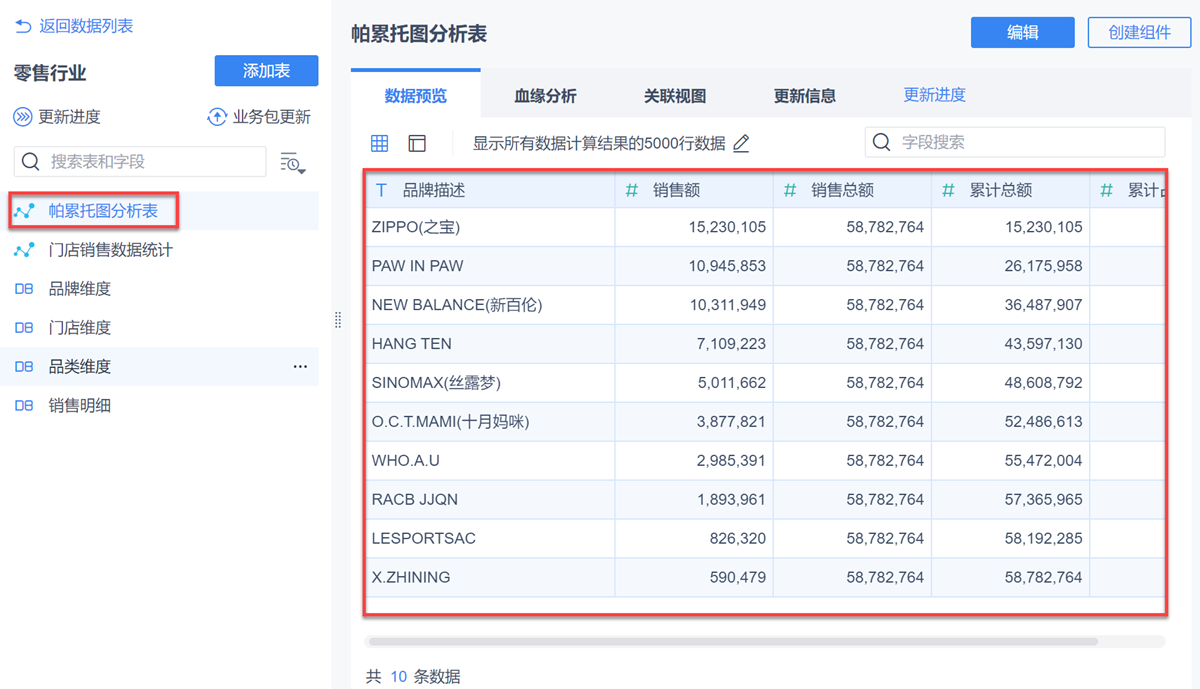
Task: Open the 关联视图 tab
Action: (x=675, y=96)
